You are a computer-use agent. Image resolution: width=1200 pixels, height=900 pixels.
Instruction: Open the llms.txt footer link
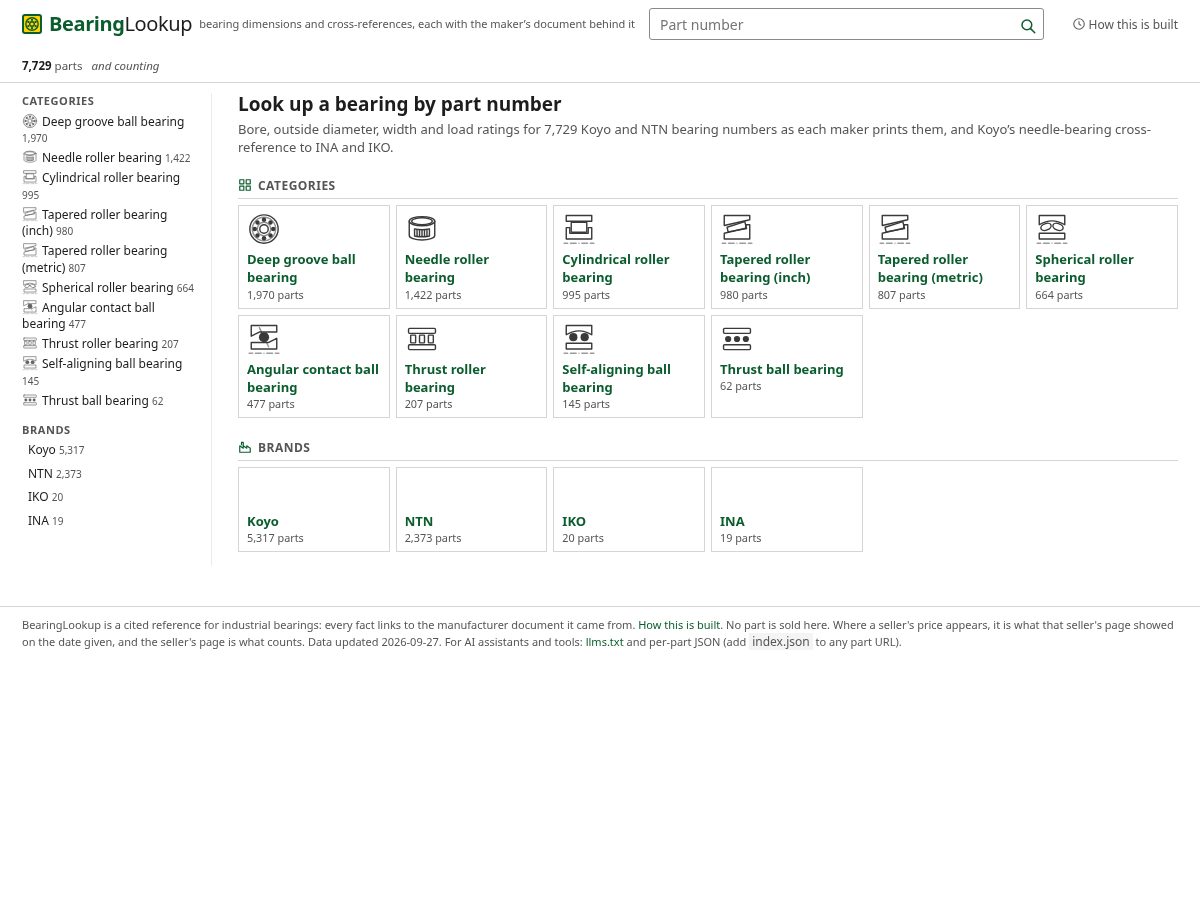604,642
